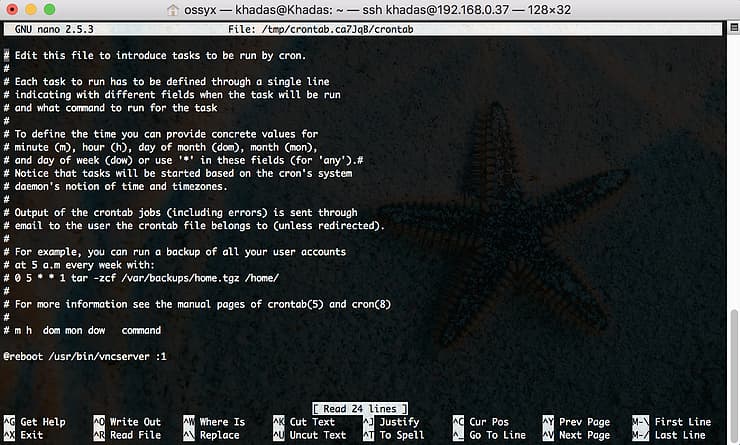The width and height of the screenshot is (740, 445).
Task: Click the ^C Cur Pos shortcut
Action: (480, 422)
